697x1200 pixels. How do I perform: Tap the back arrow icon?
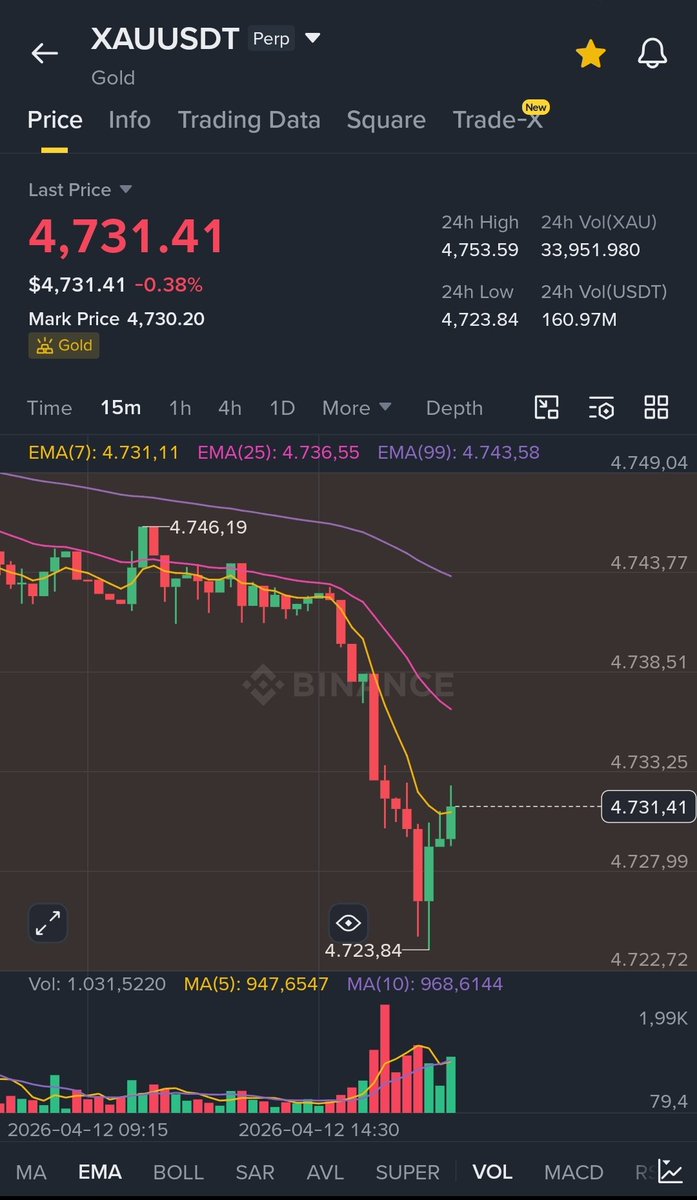(45, 54)
